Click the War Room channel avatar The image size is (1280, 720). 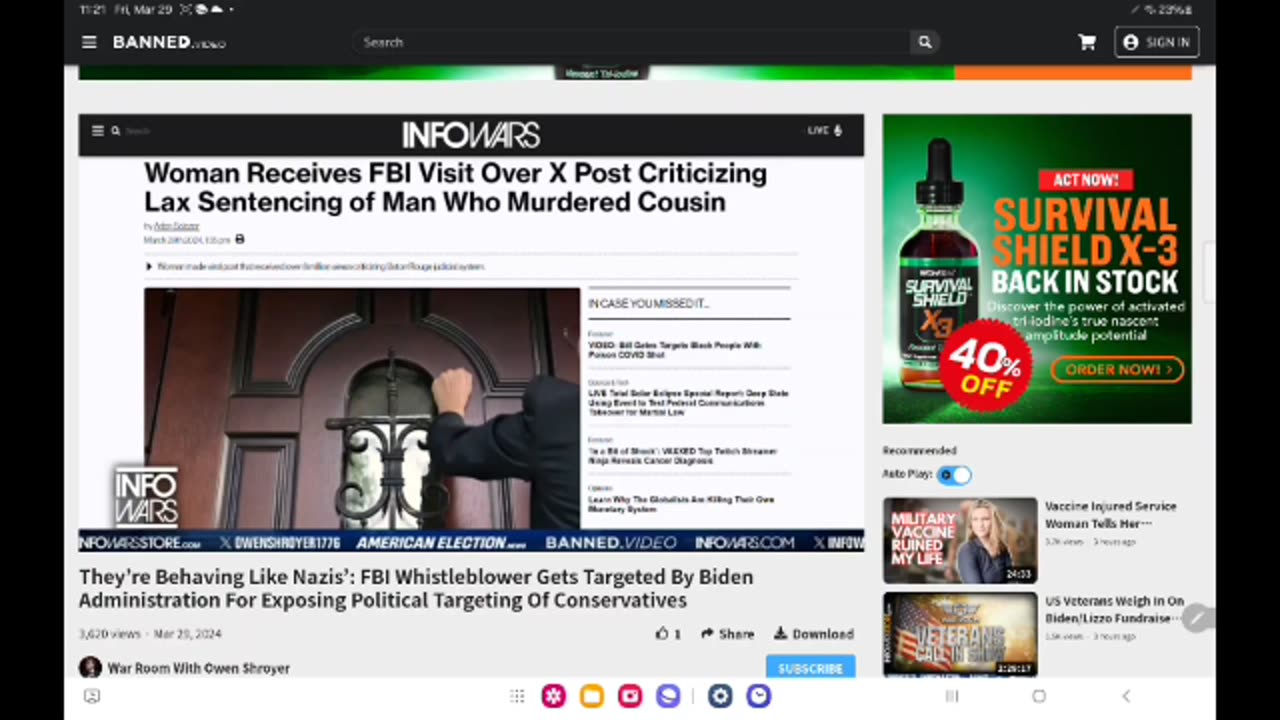click(90, 667)
